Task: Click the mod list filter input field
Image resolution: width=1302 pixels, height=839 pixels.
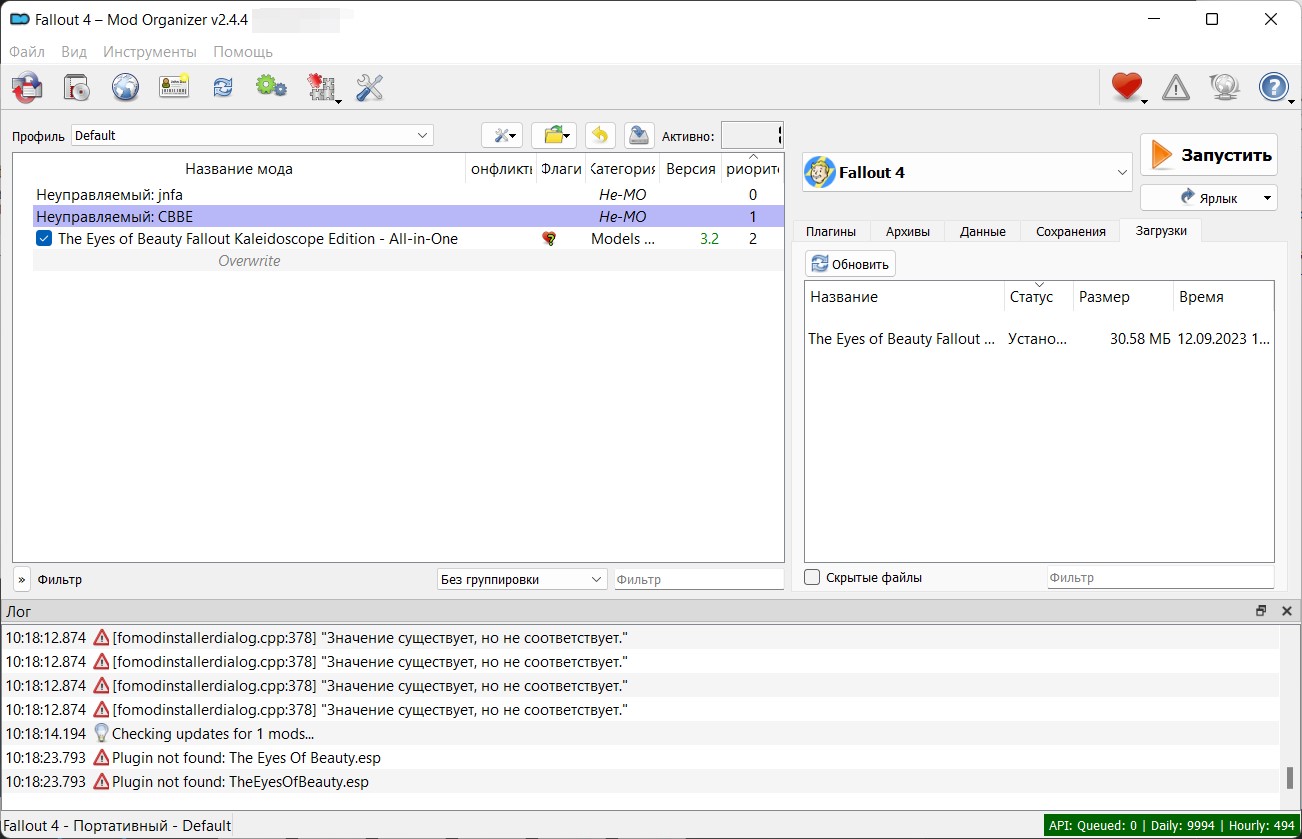Action: pos(699,579)
